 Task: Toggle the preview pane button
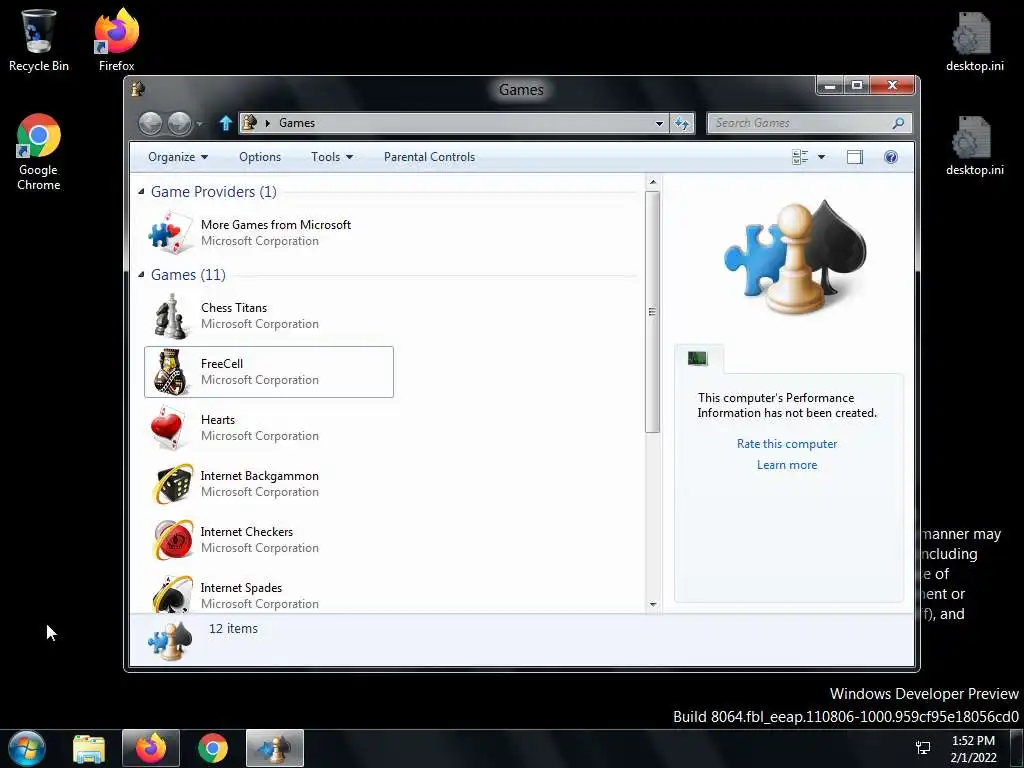coord(855,157)
